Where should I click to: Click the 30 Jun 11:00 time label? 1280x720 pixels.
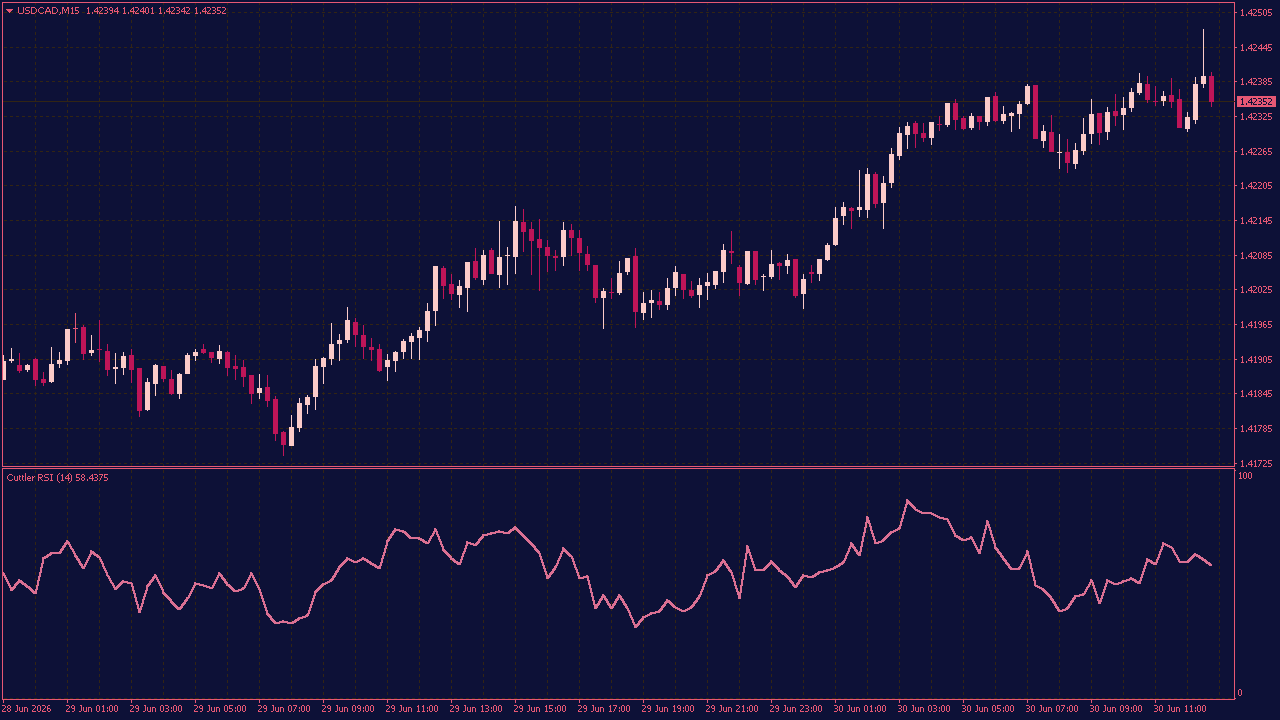click(1180, 709)
